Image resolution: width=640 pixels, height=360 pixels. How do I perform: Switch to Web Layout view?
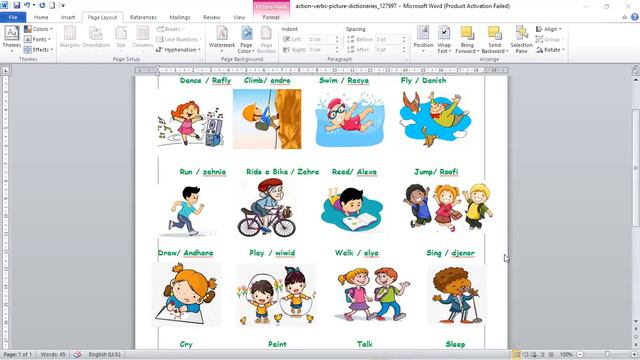[x=534, y=354]
